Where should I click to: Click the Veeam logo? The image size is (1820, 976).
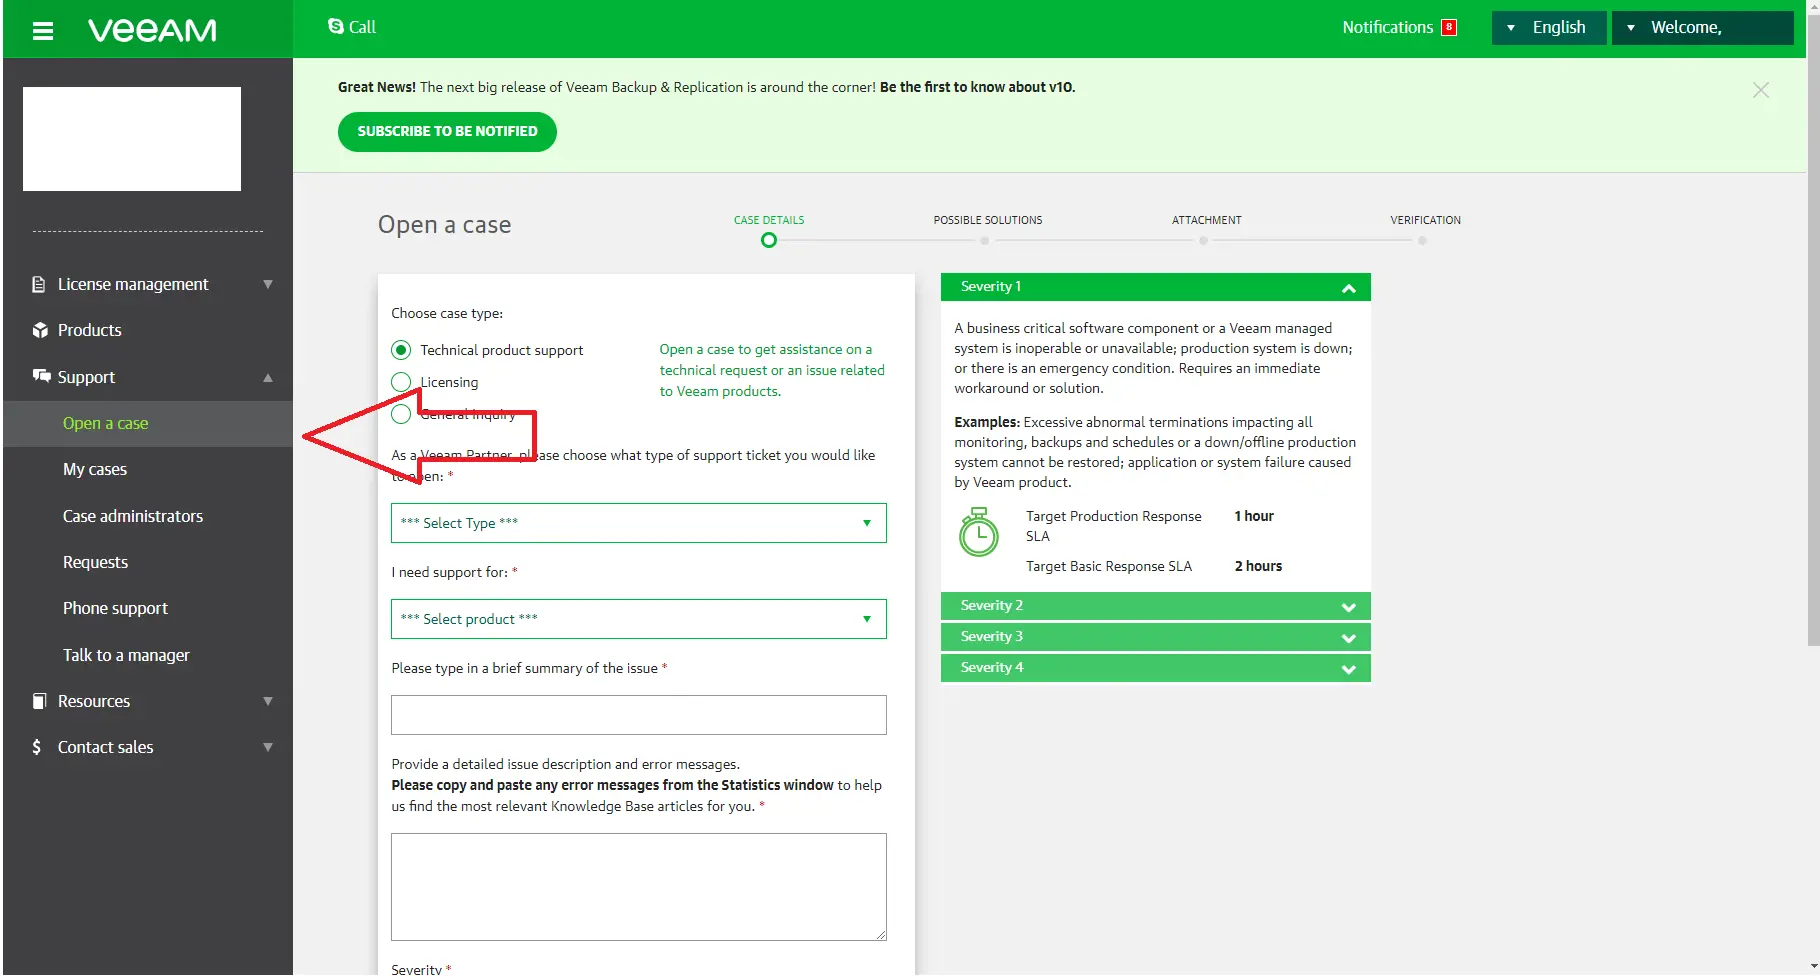click(152, 31)
